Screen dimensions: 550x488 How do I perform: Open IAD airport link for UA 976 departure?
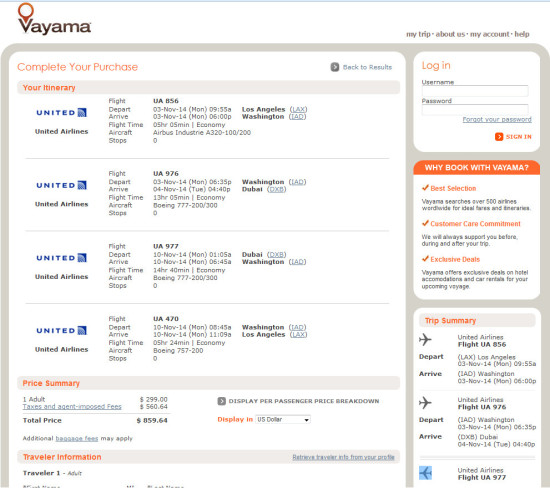[x=297, y=182]
